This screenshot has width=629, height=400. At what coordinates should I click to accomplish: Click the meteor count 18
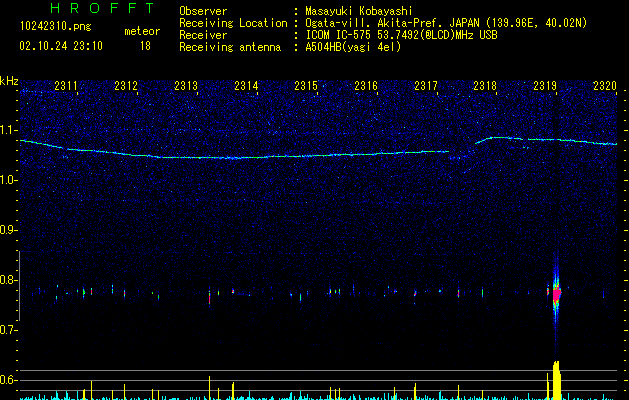pos(145,46)
